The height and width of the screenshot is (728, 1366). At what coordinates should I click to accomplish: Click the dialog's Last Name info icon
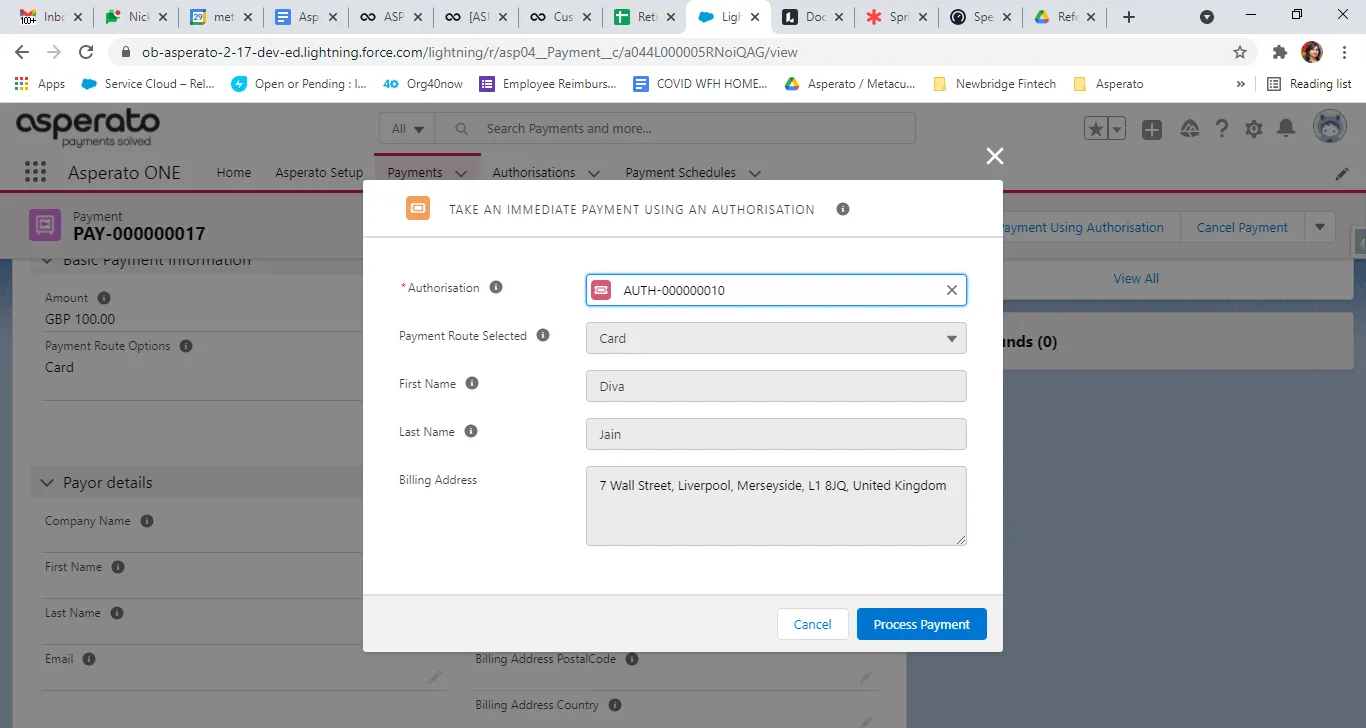pyautogui.click(x=471, y=431)
